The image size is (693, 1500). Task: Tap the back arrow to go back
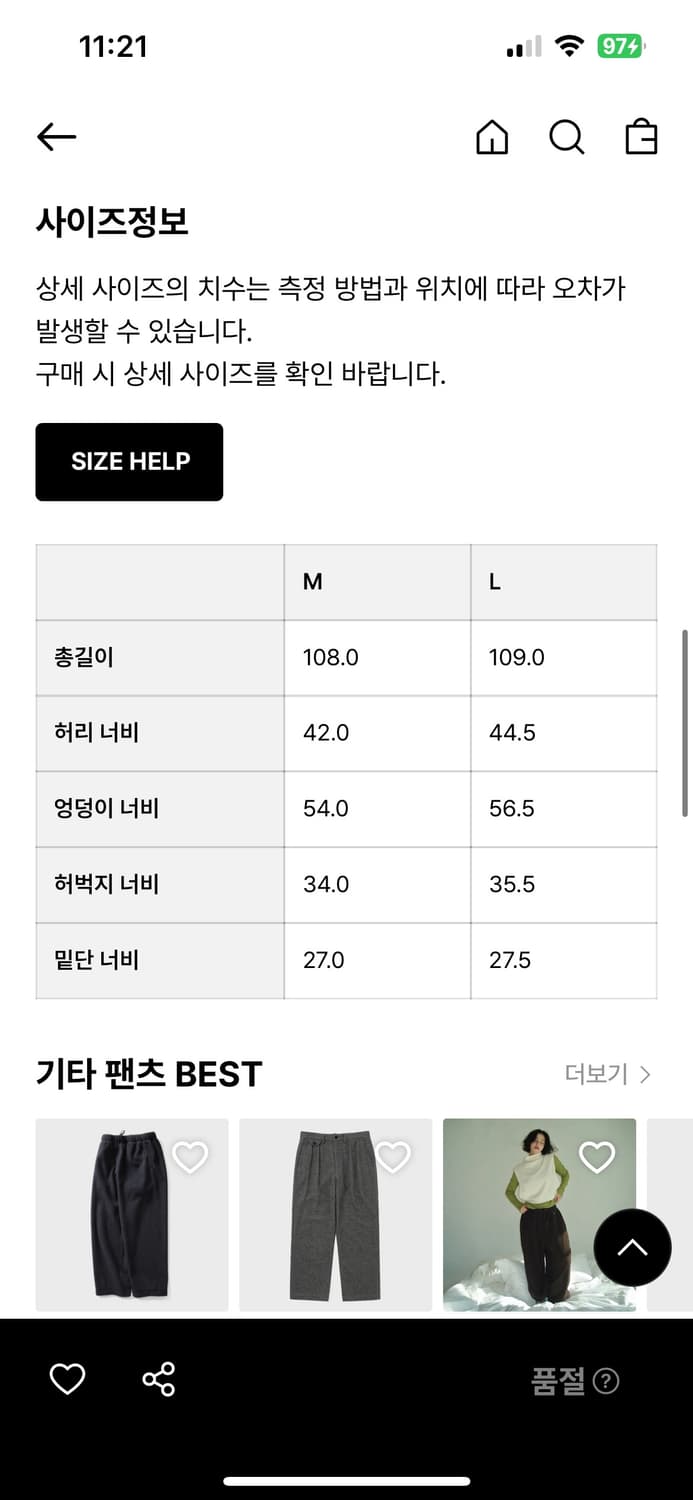point(56,137)
